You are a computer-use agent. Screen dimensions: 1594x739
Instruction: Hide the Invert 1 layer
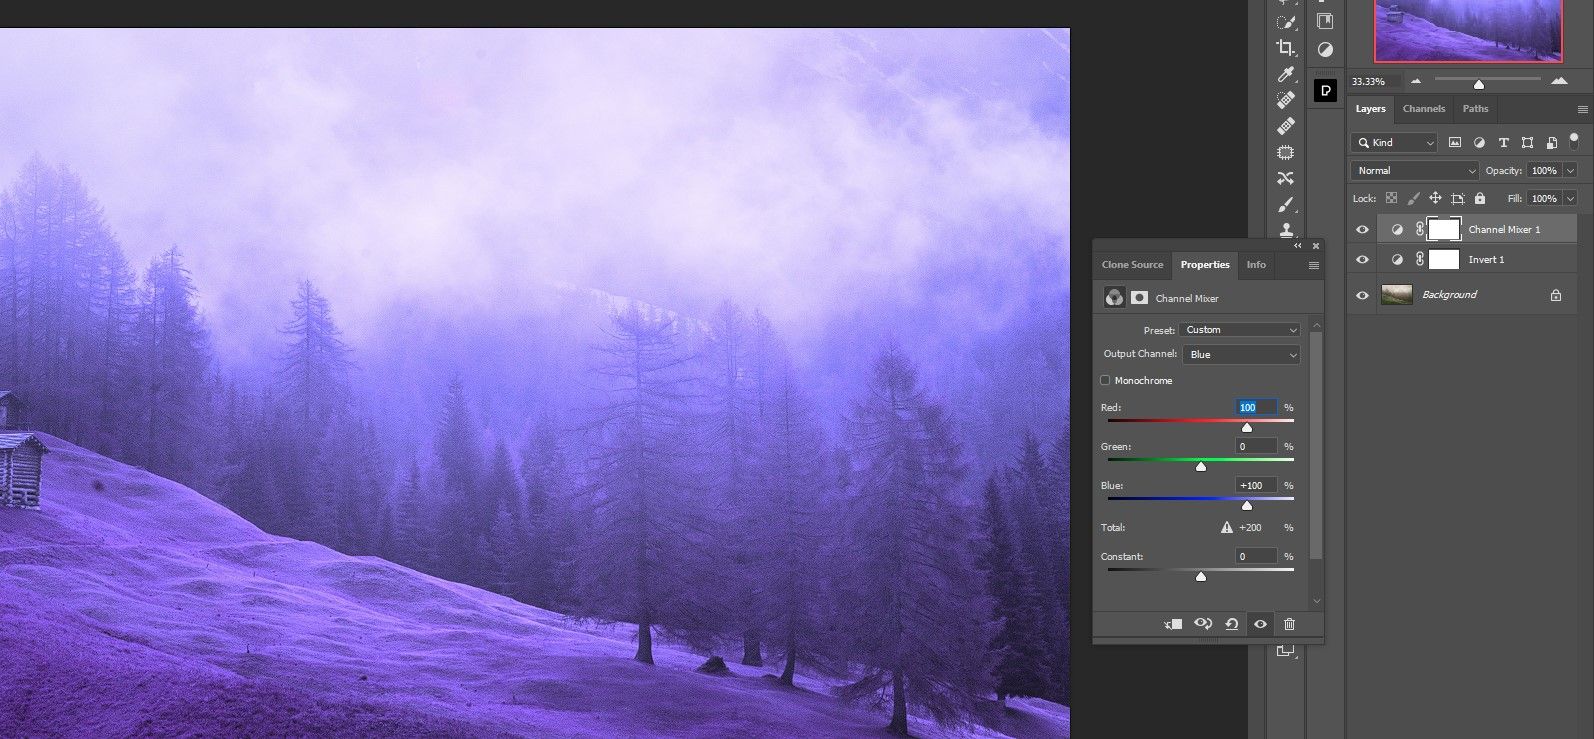point(1362,259)
